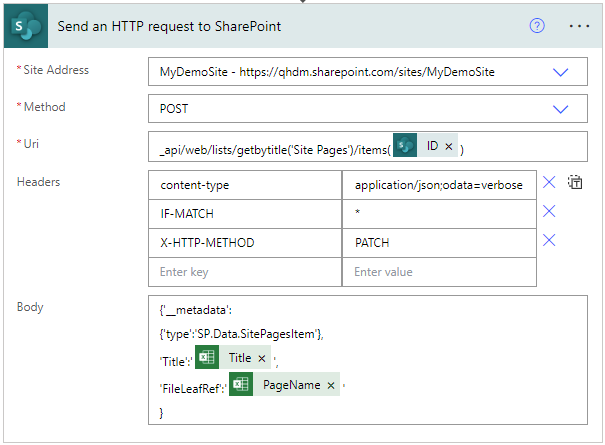
Task: Click the empty Enter key field
Action: [245, 272]
